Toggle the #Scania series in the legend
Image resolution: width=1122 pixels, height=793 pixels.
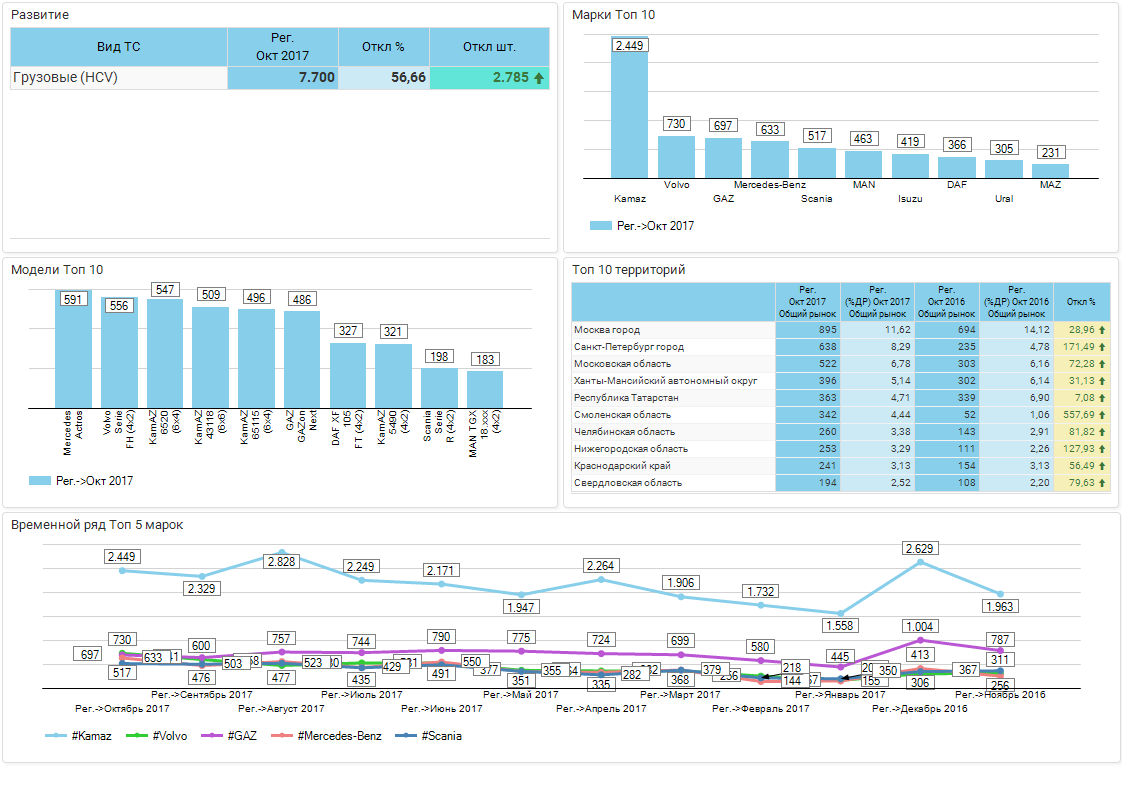[x=428, y=736]
